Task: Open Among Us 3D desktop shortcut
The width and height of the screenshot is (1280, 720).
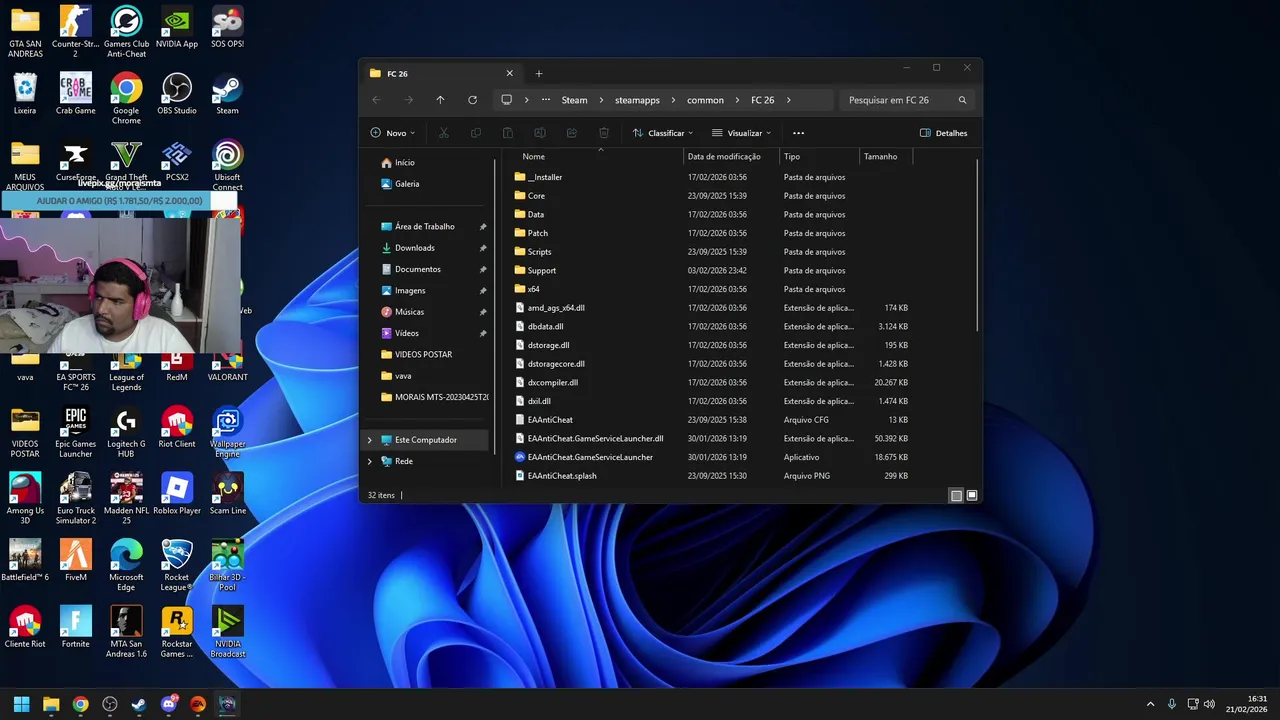Action: 25,500
